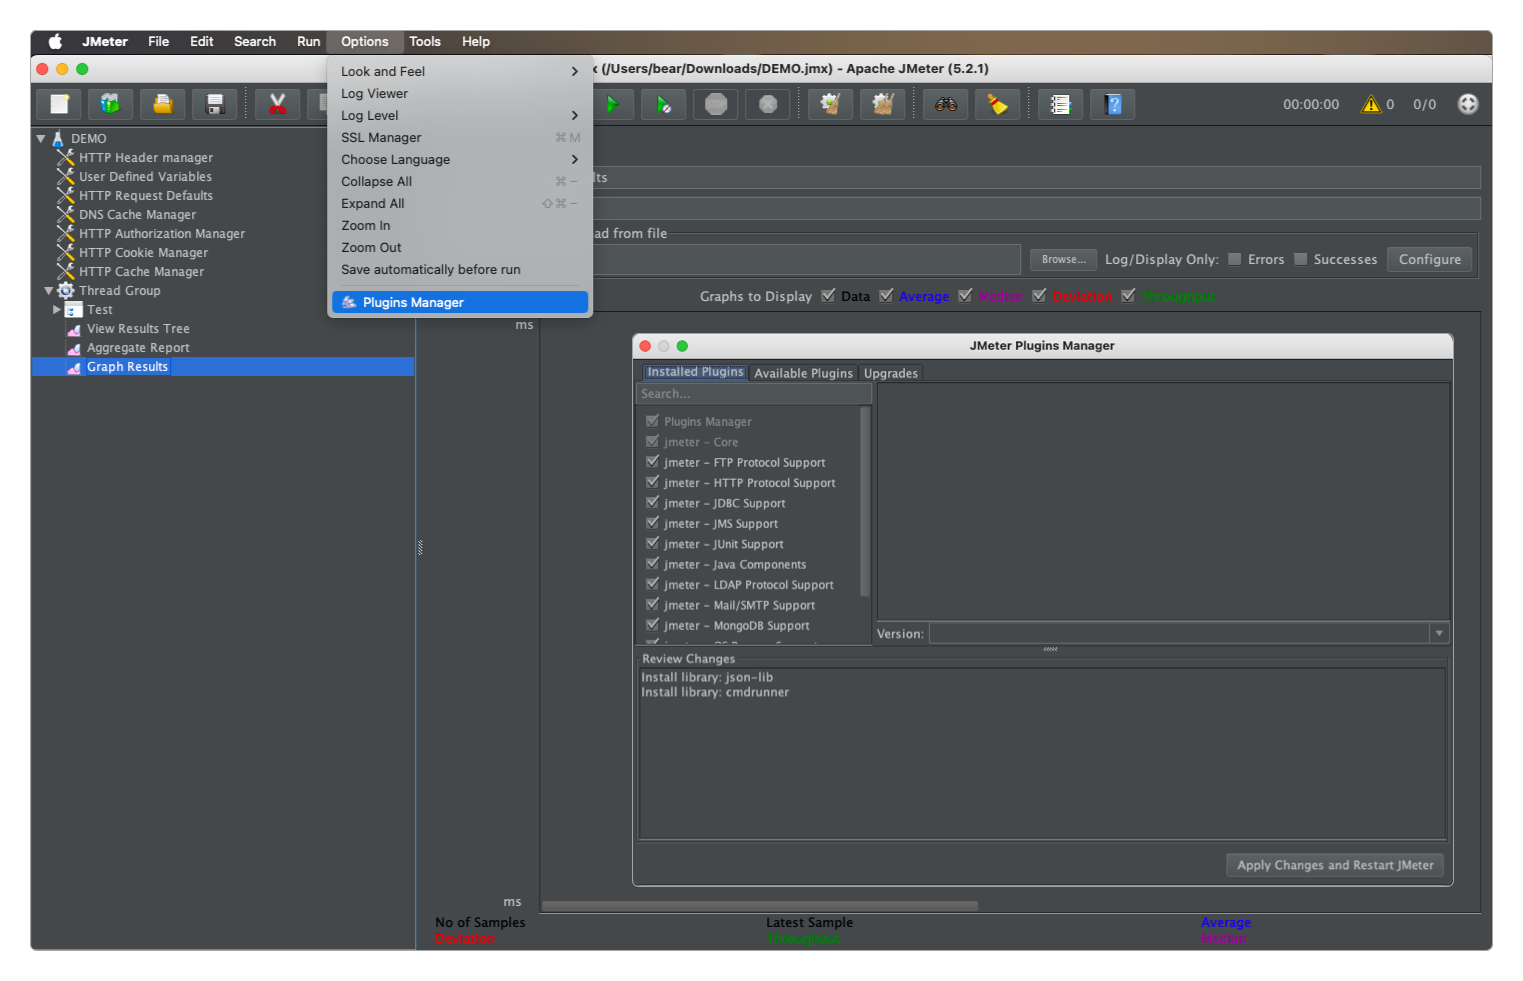This screenshot has width=1523, height=981.
Task: Click the Cut scissors toolbar icon
Action: point(277,104)
